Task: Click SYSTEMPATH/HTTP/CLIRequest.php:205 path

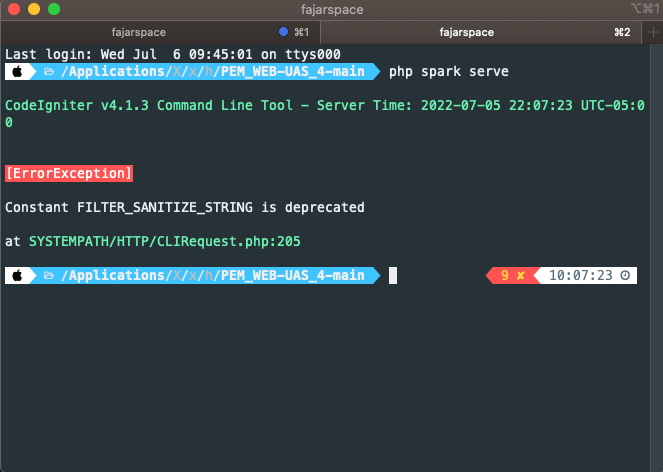Action: pos(164,241)
